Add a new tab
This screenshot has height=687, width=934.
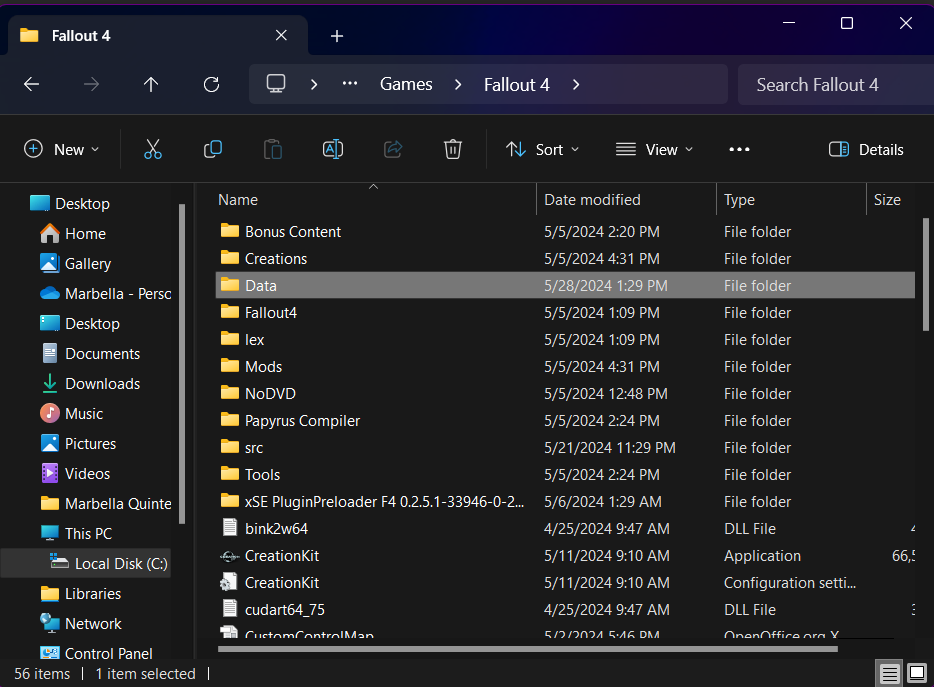tap(337, 36)
